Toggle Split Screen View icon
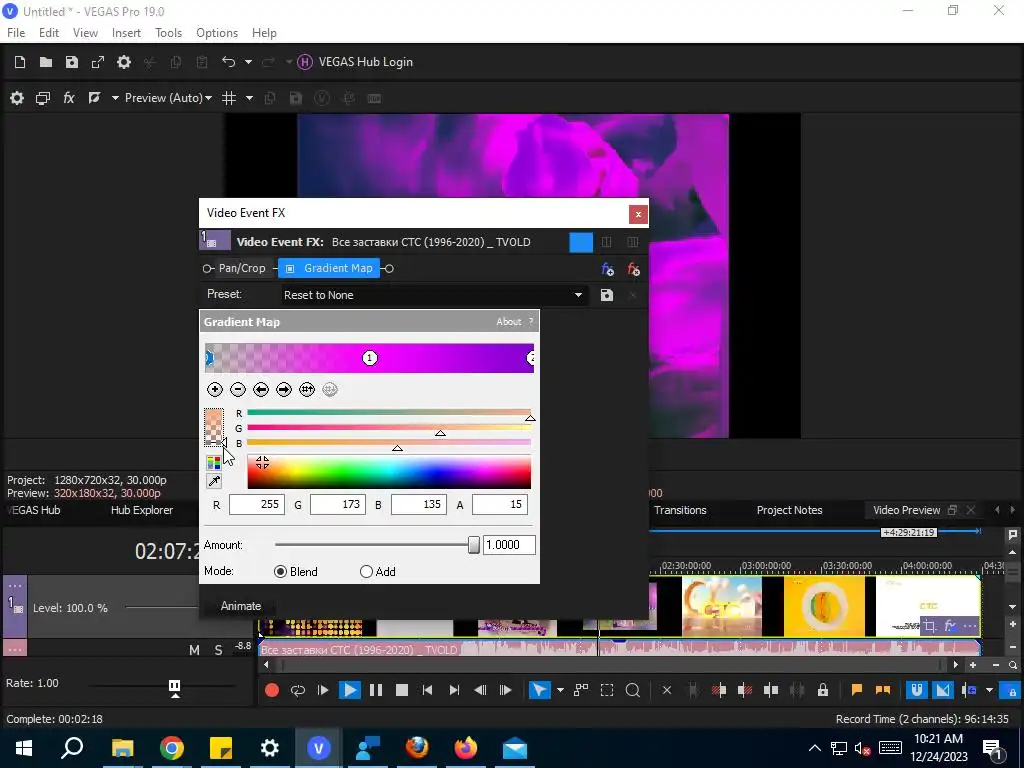The width and height of the screenshot is (1024, 768). click(x=95, y=98)
